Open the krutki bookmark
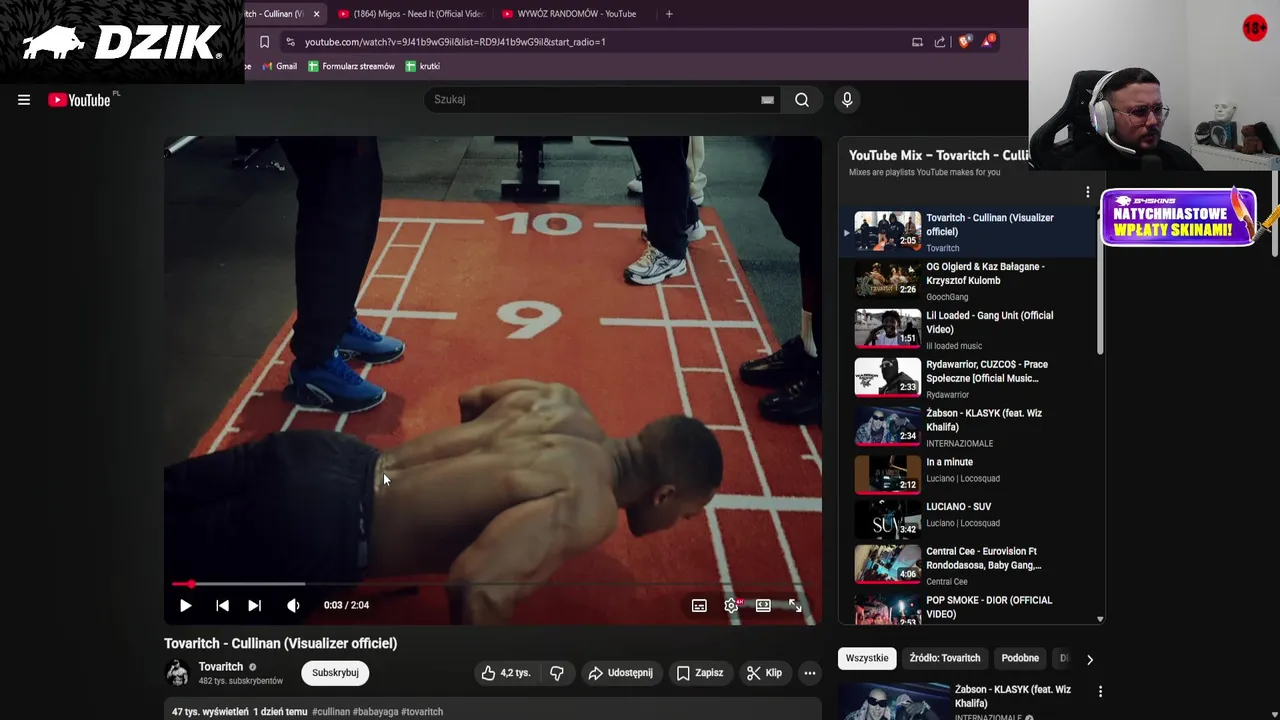Viewport: 1280px width, 720px height. pos(423,66)
